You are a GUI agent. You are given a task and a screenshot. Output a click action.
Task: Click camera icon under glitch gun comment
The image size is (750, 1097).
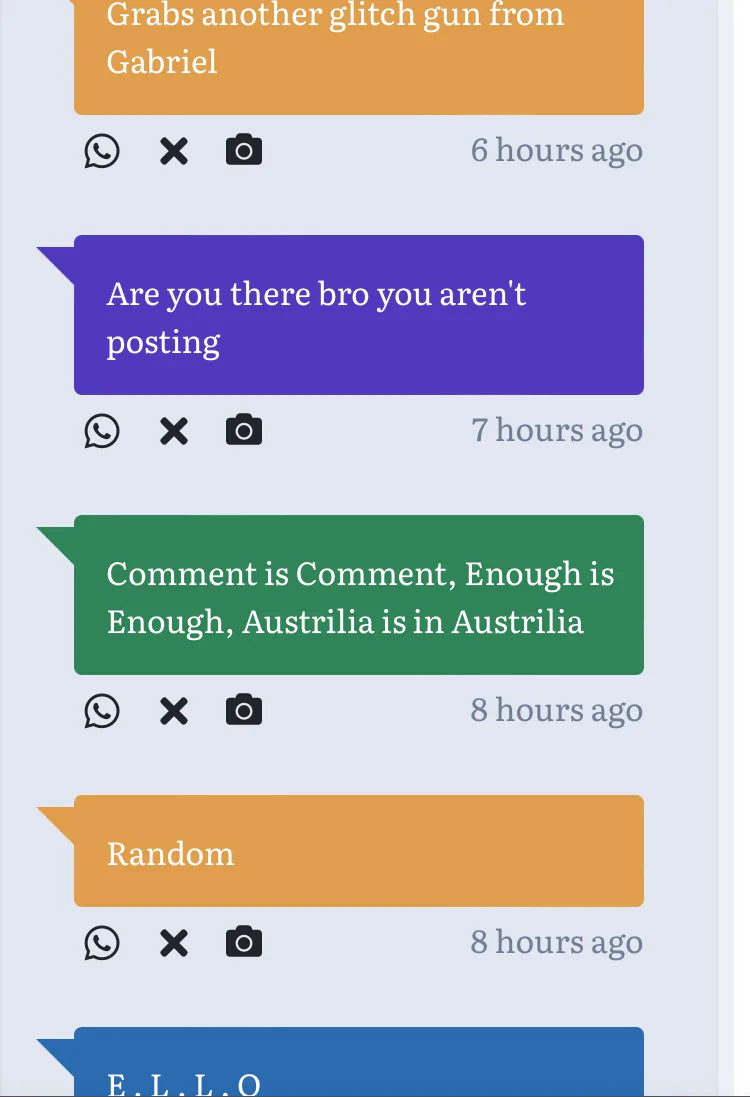click(244, 151)
